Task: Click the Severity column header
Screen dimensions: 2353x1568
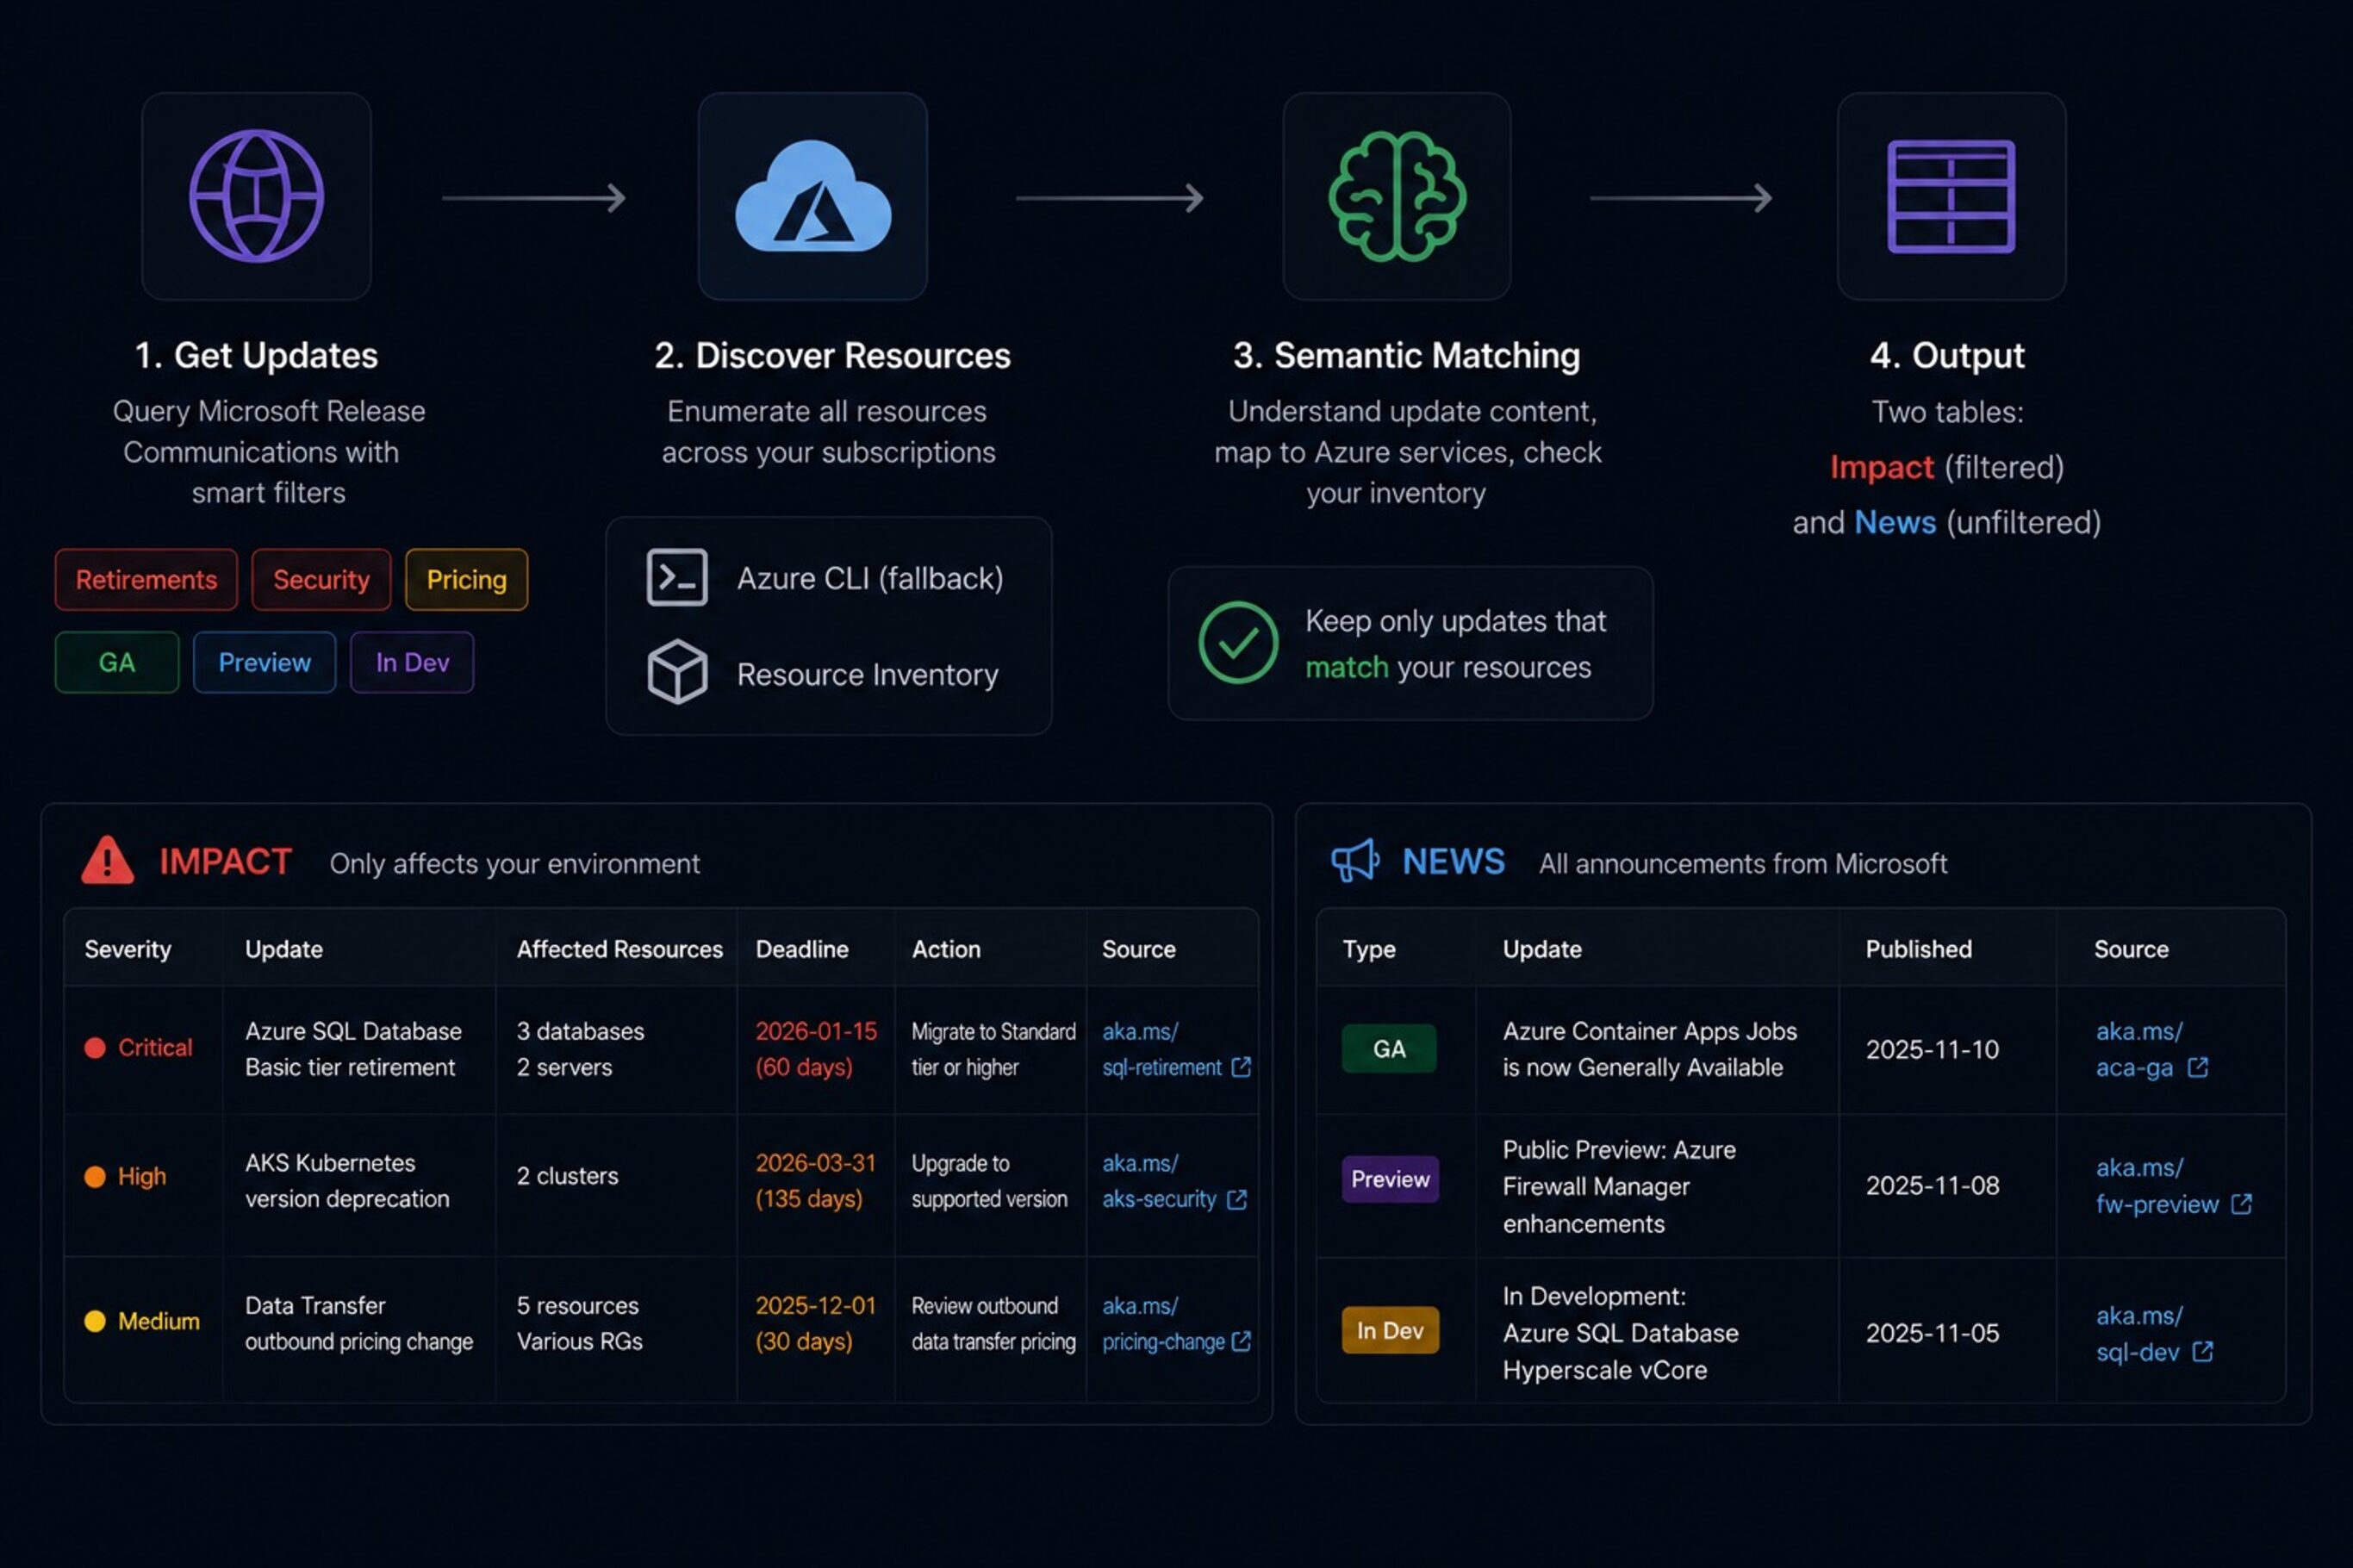Action: point(128,949)
